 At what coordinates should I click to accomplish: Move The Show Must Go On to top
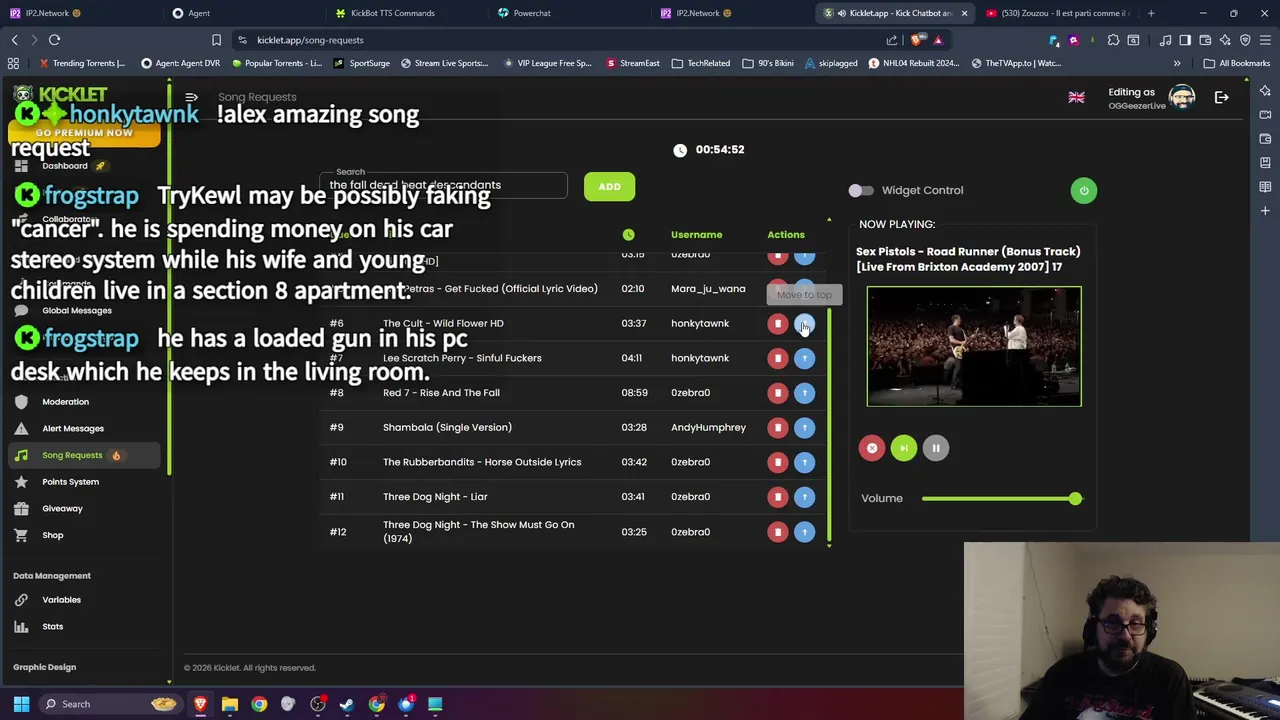(804, 532)
